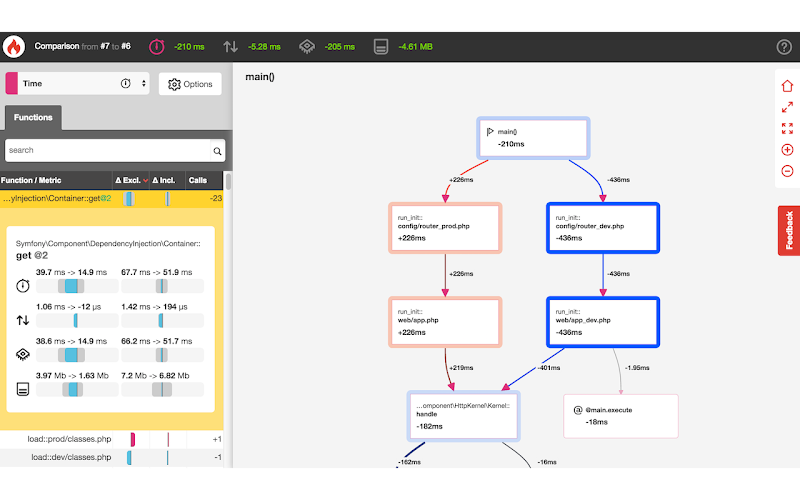The width and height of the screenshot is (800, 500).
Task: Open the help question mark icon
Action: [784, 47]
